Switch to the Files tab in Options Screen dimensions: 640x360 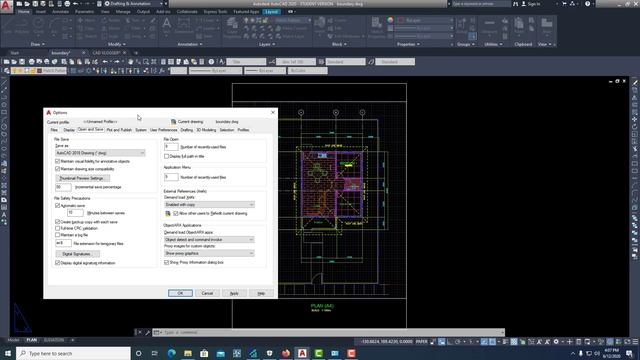pos(54,130)
